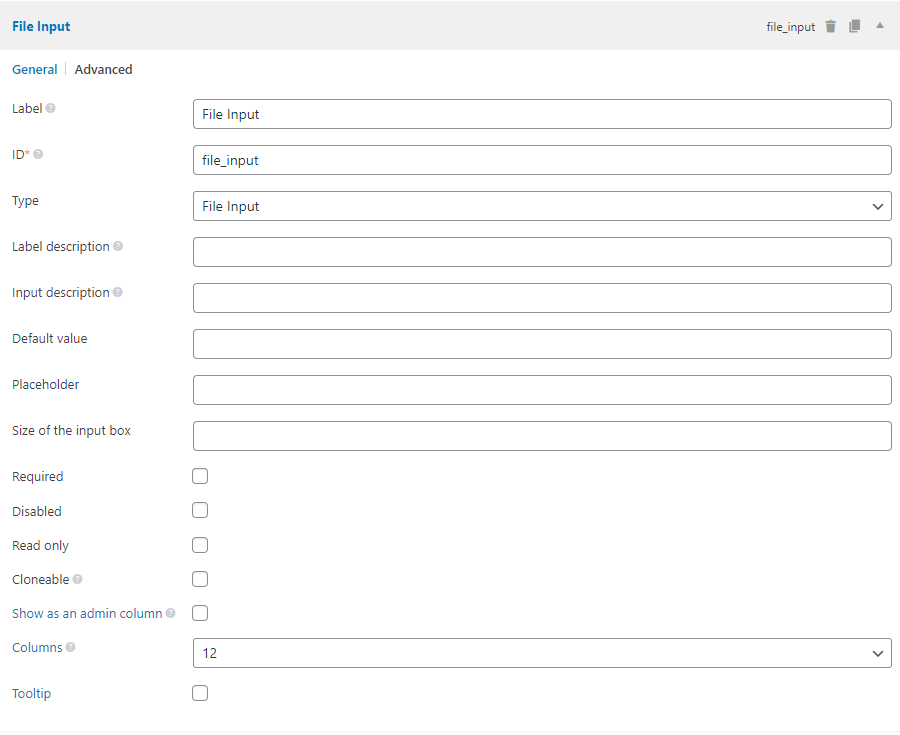
Task: Open the Type dropdown
Action: (541, 206)
